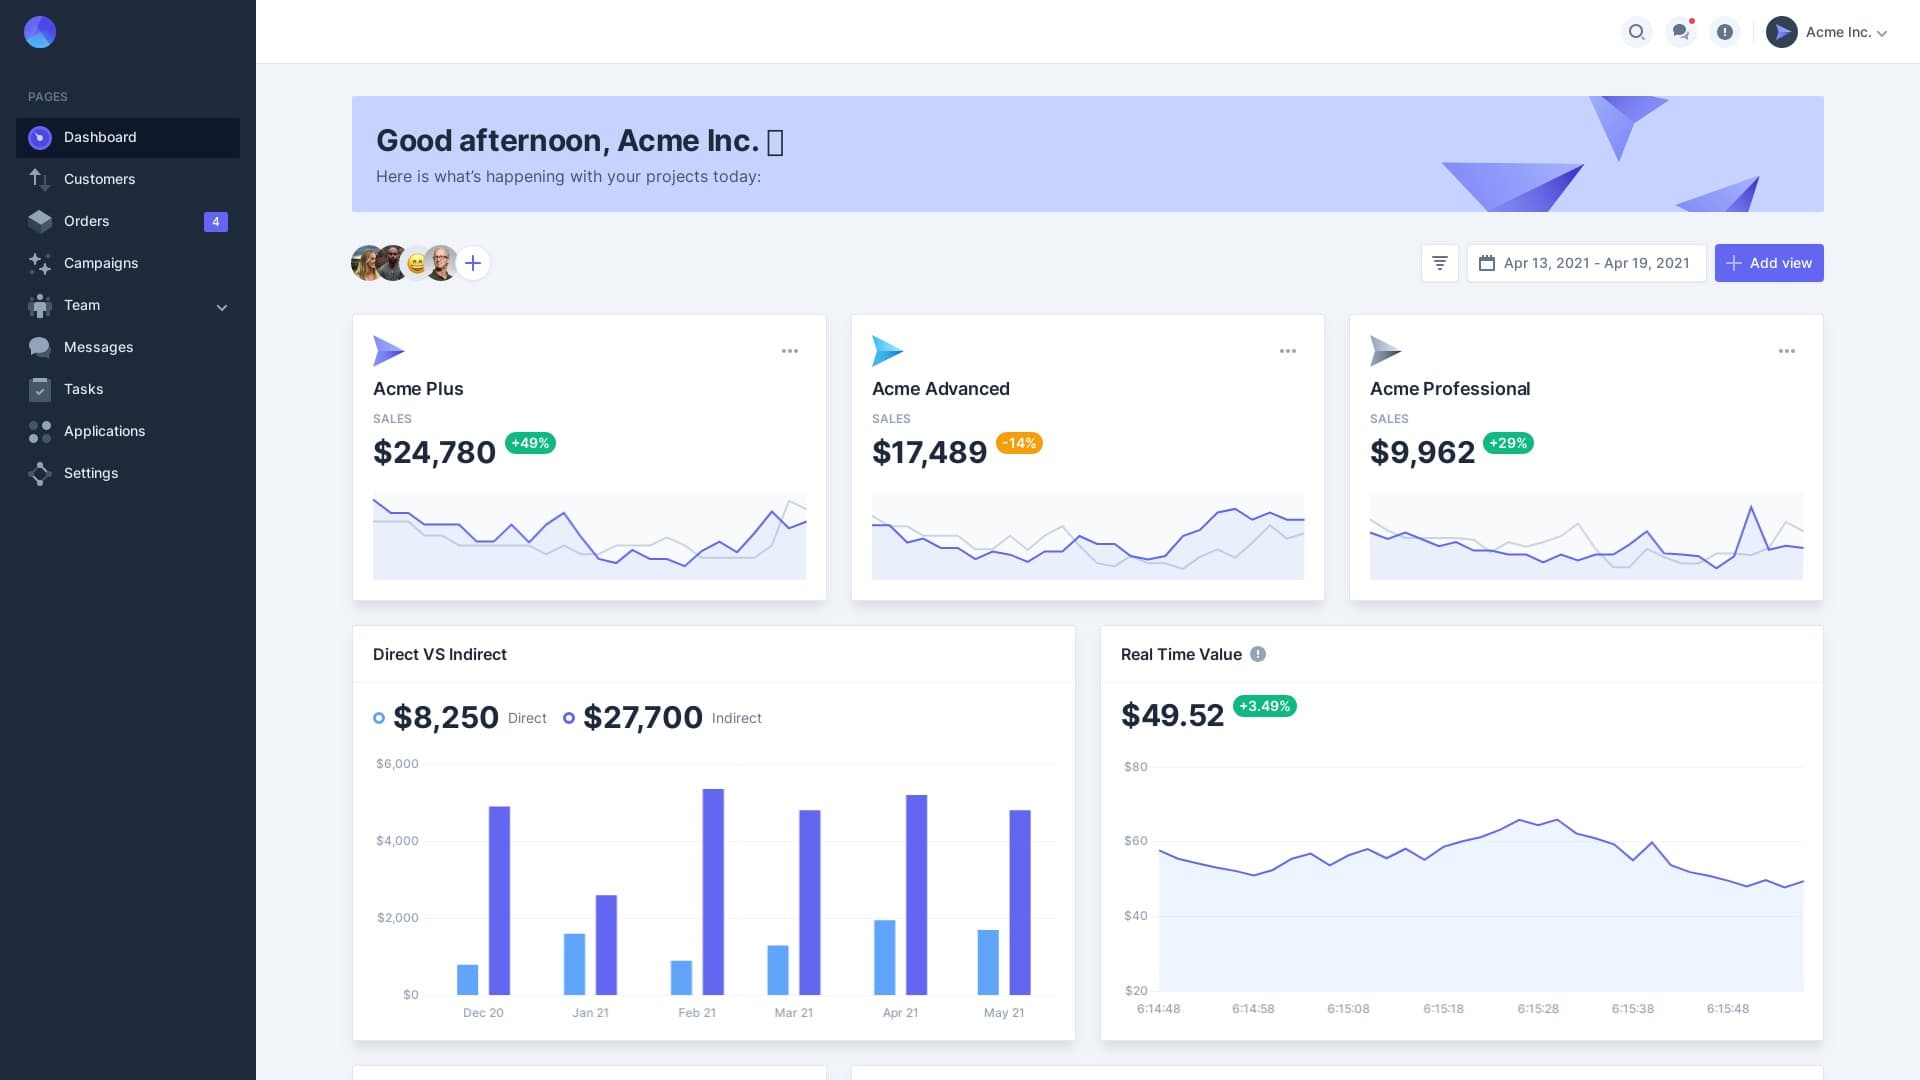Go to Customers page in sidebar
This screenshot has height=1080, width=1920.
tap(99, 179)
